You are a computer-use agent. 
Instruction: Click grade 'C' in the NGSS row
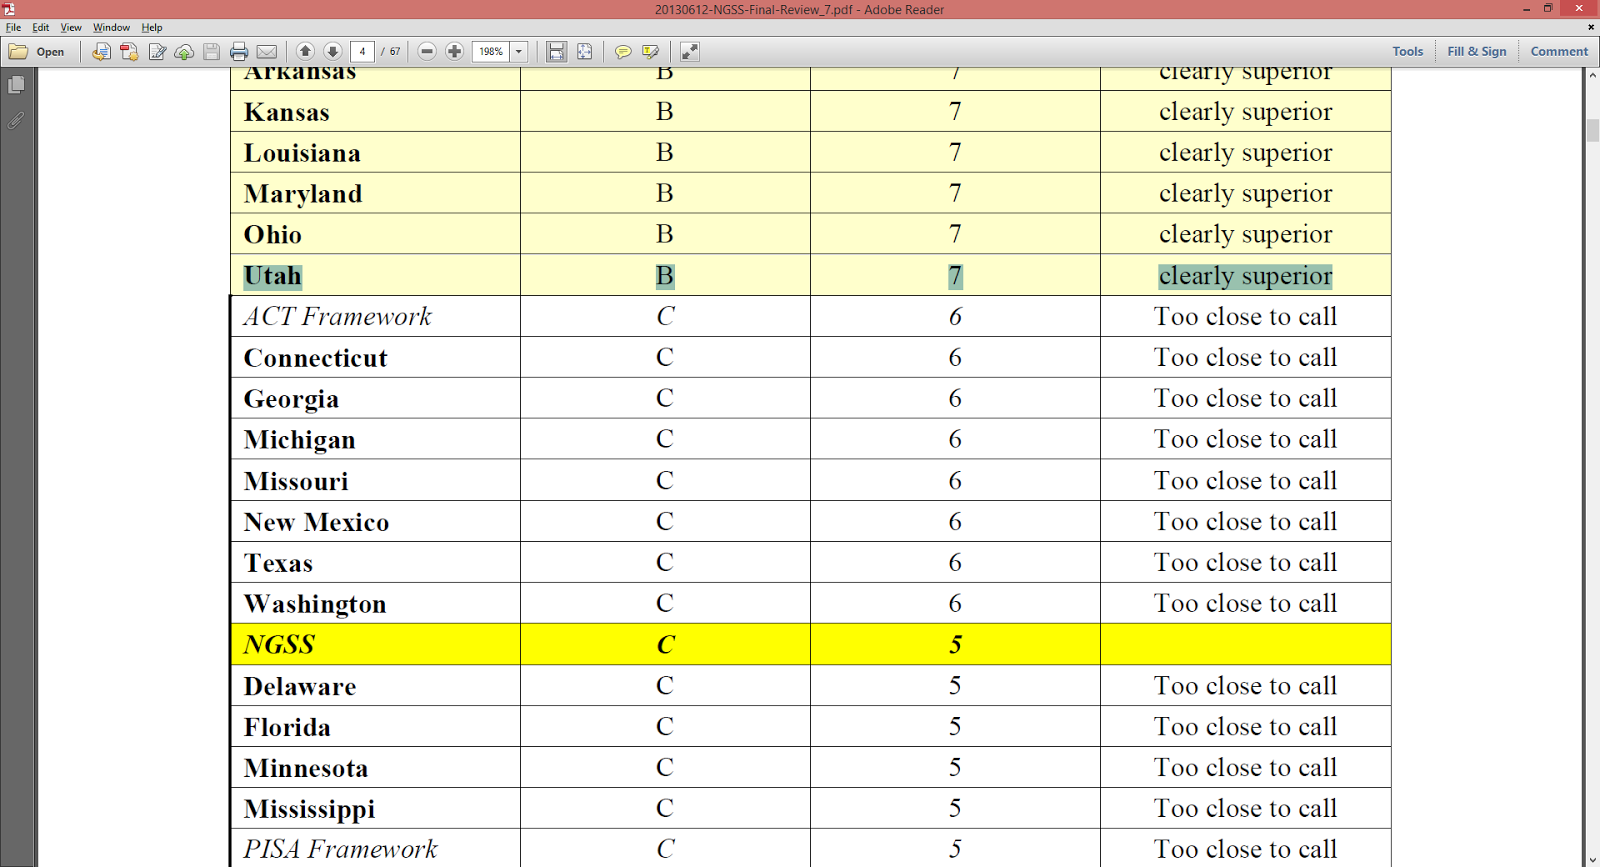pos(666,645)
